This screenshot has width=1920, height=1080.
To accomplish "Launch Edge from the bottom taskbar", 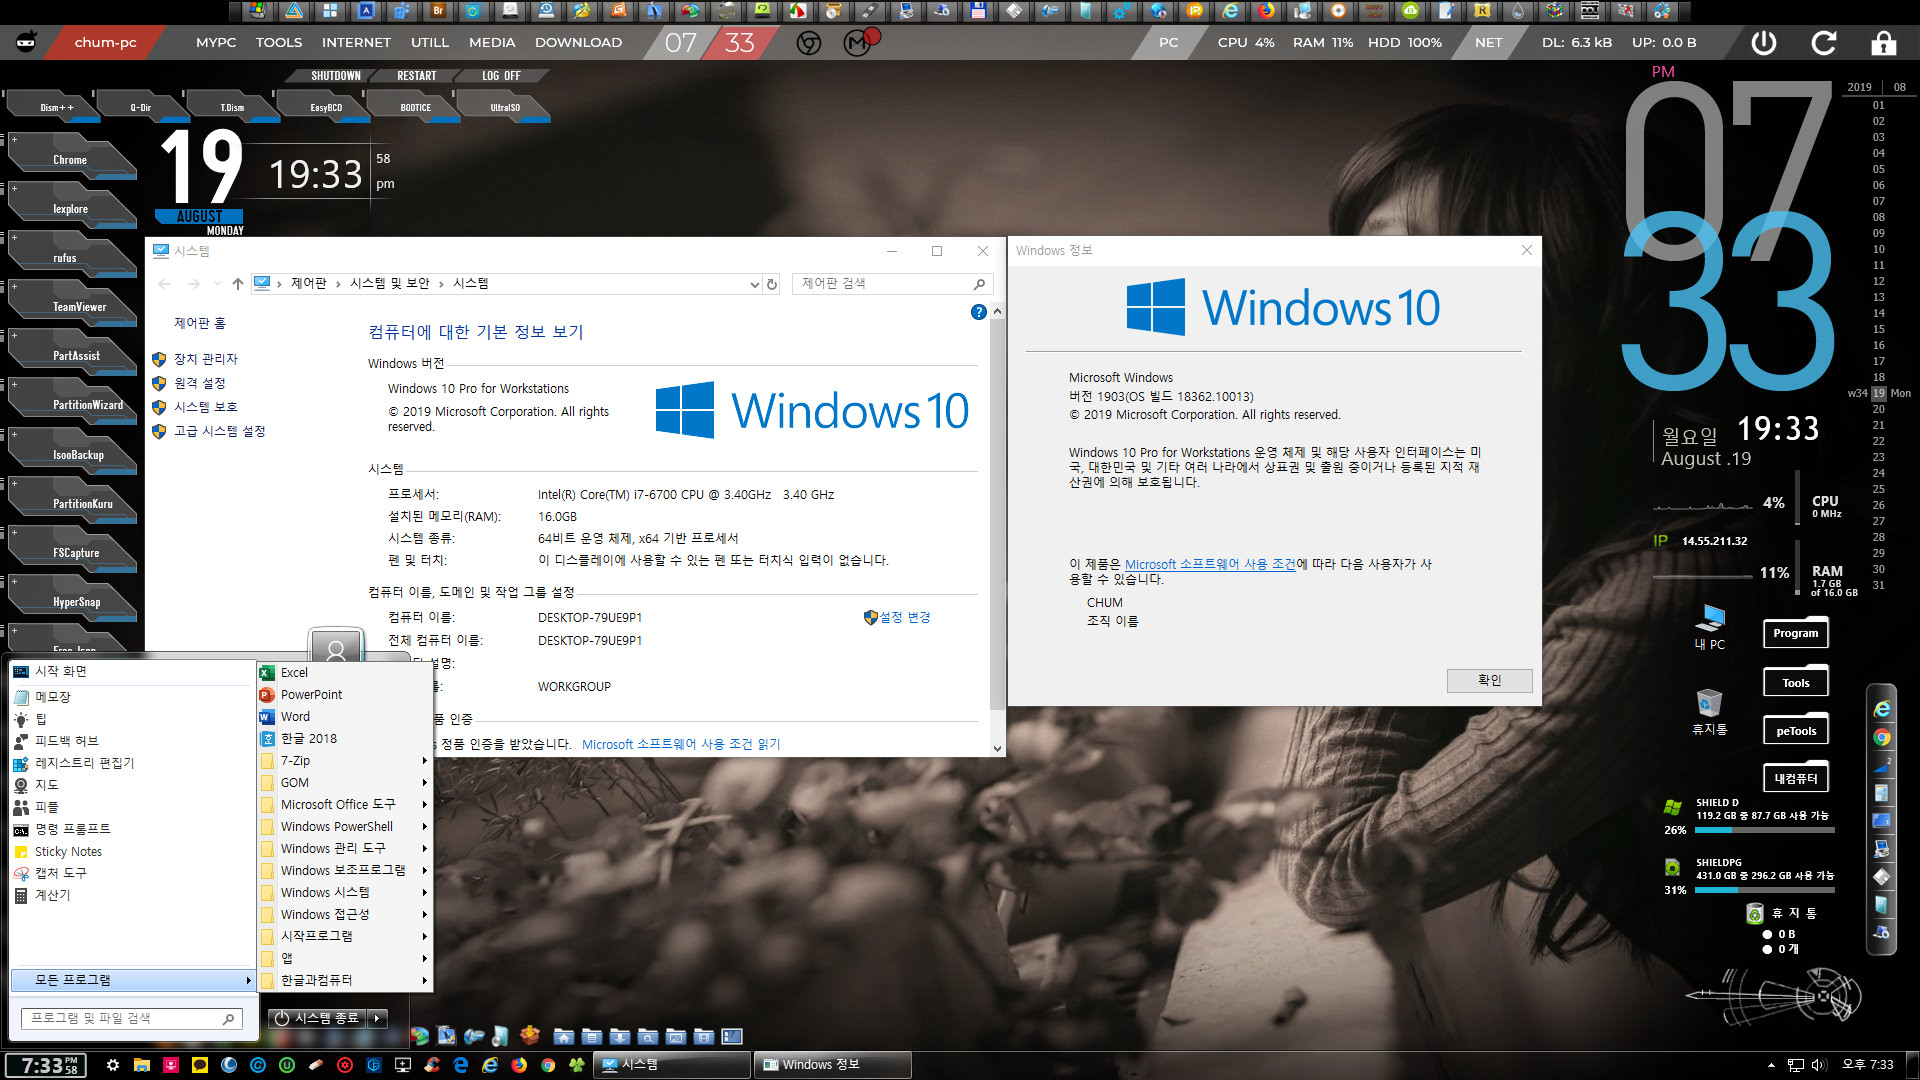I will point(461,1065).
